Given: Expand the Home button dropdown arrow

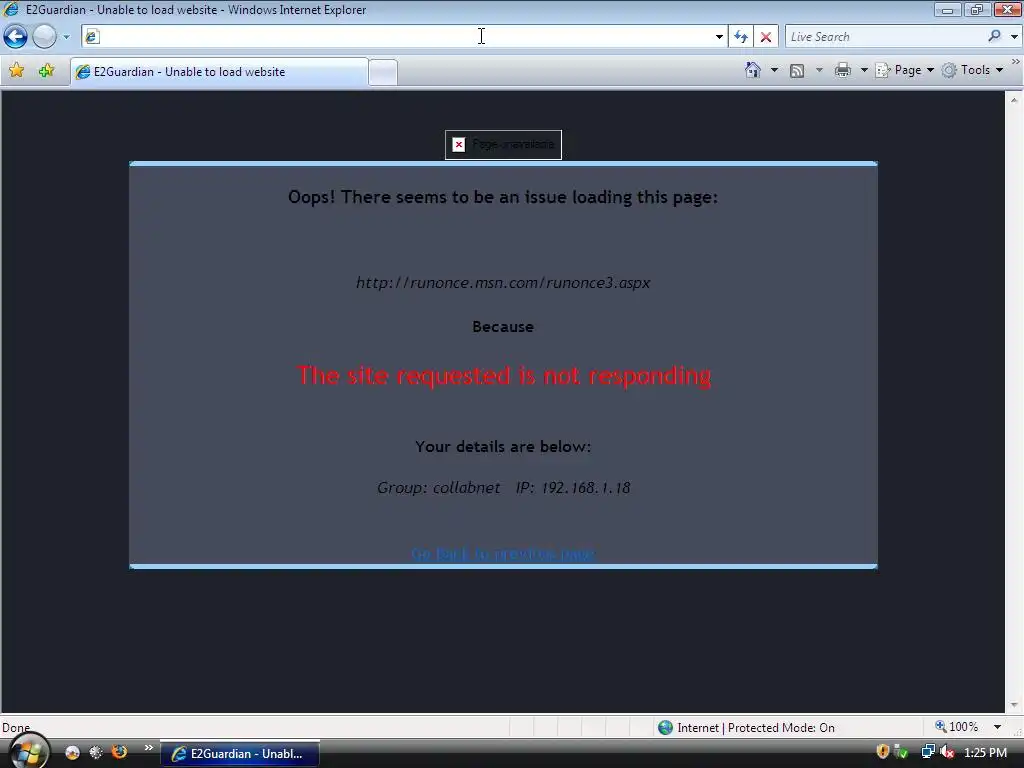Looking at the screenshot, I should (x=775, y=70).
